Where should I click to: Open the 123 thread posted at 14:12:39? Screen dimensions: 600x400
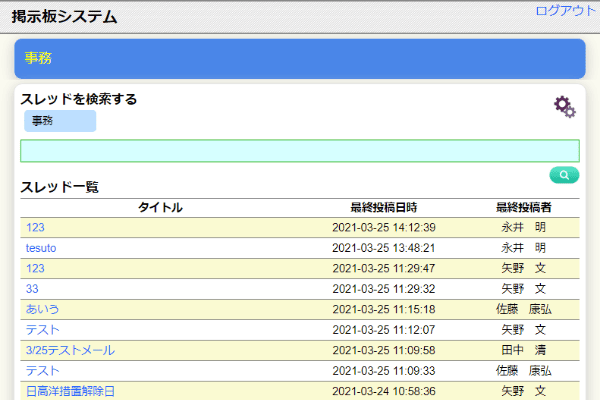[35, 228]
